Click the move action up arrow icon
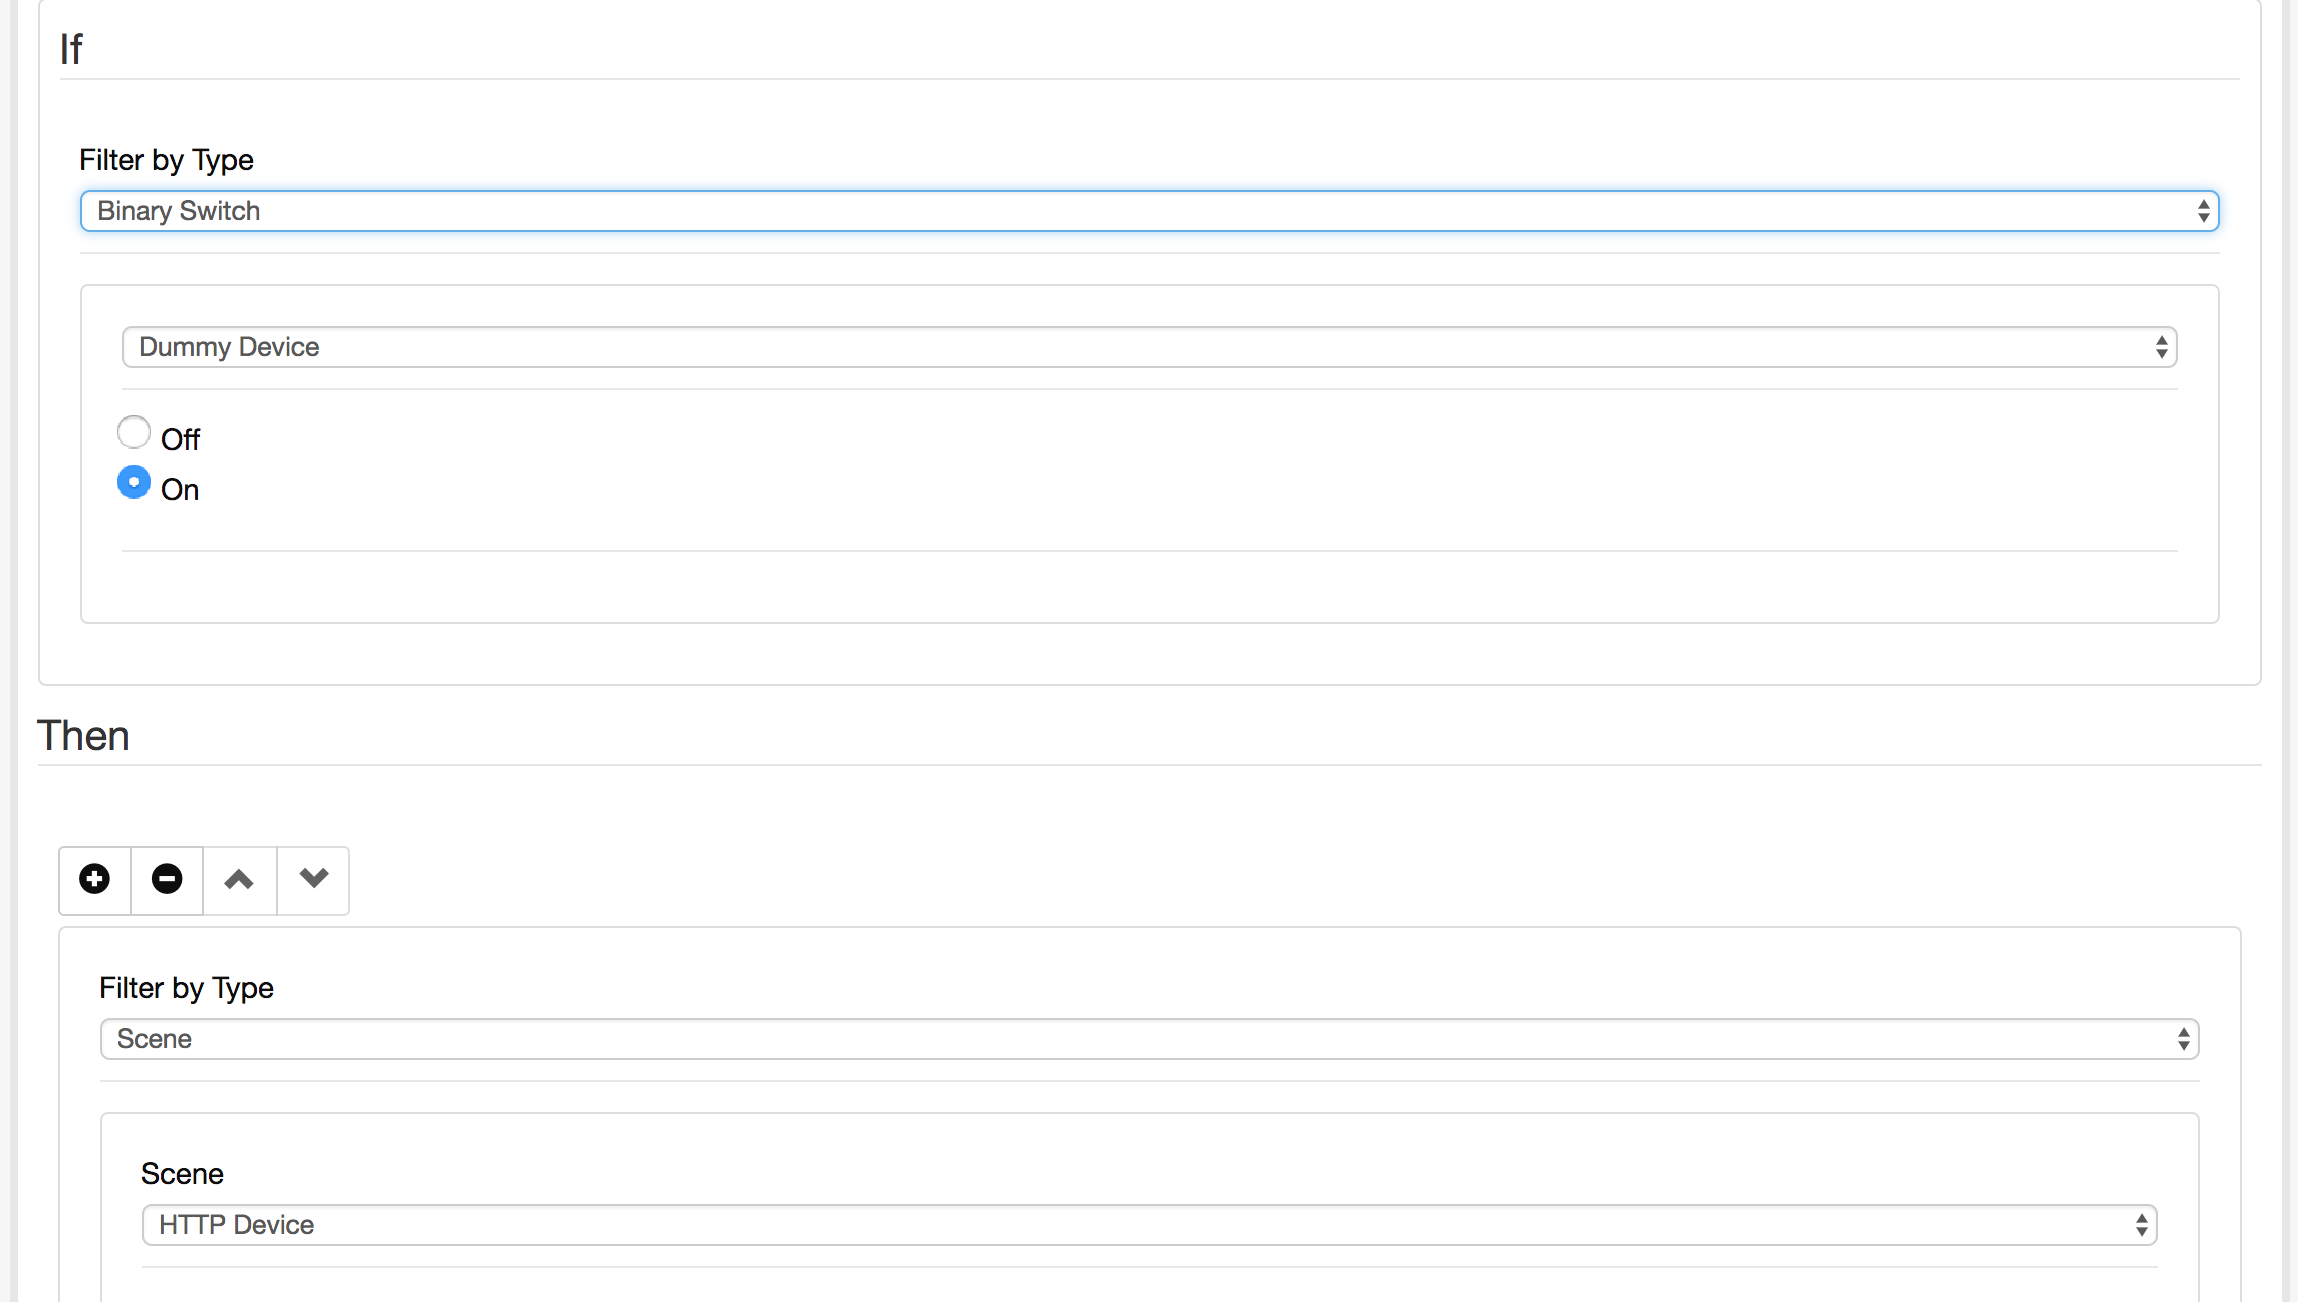 pyautogui.click(x=240, y=879)
